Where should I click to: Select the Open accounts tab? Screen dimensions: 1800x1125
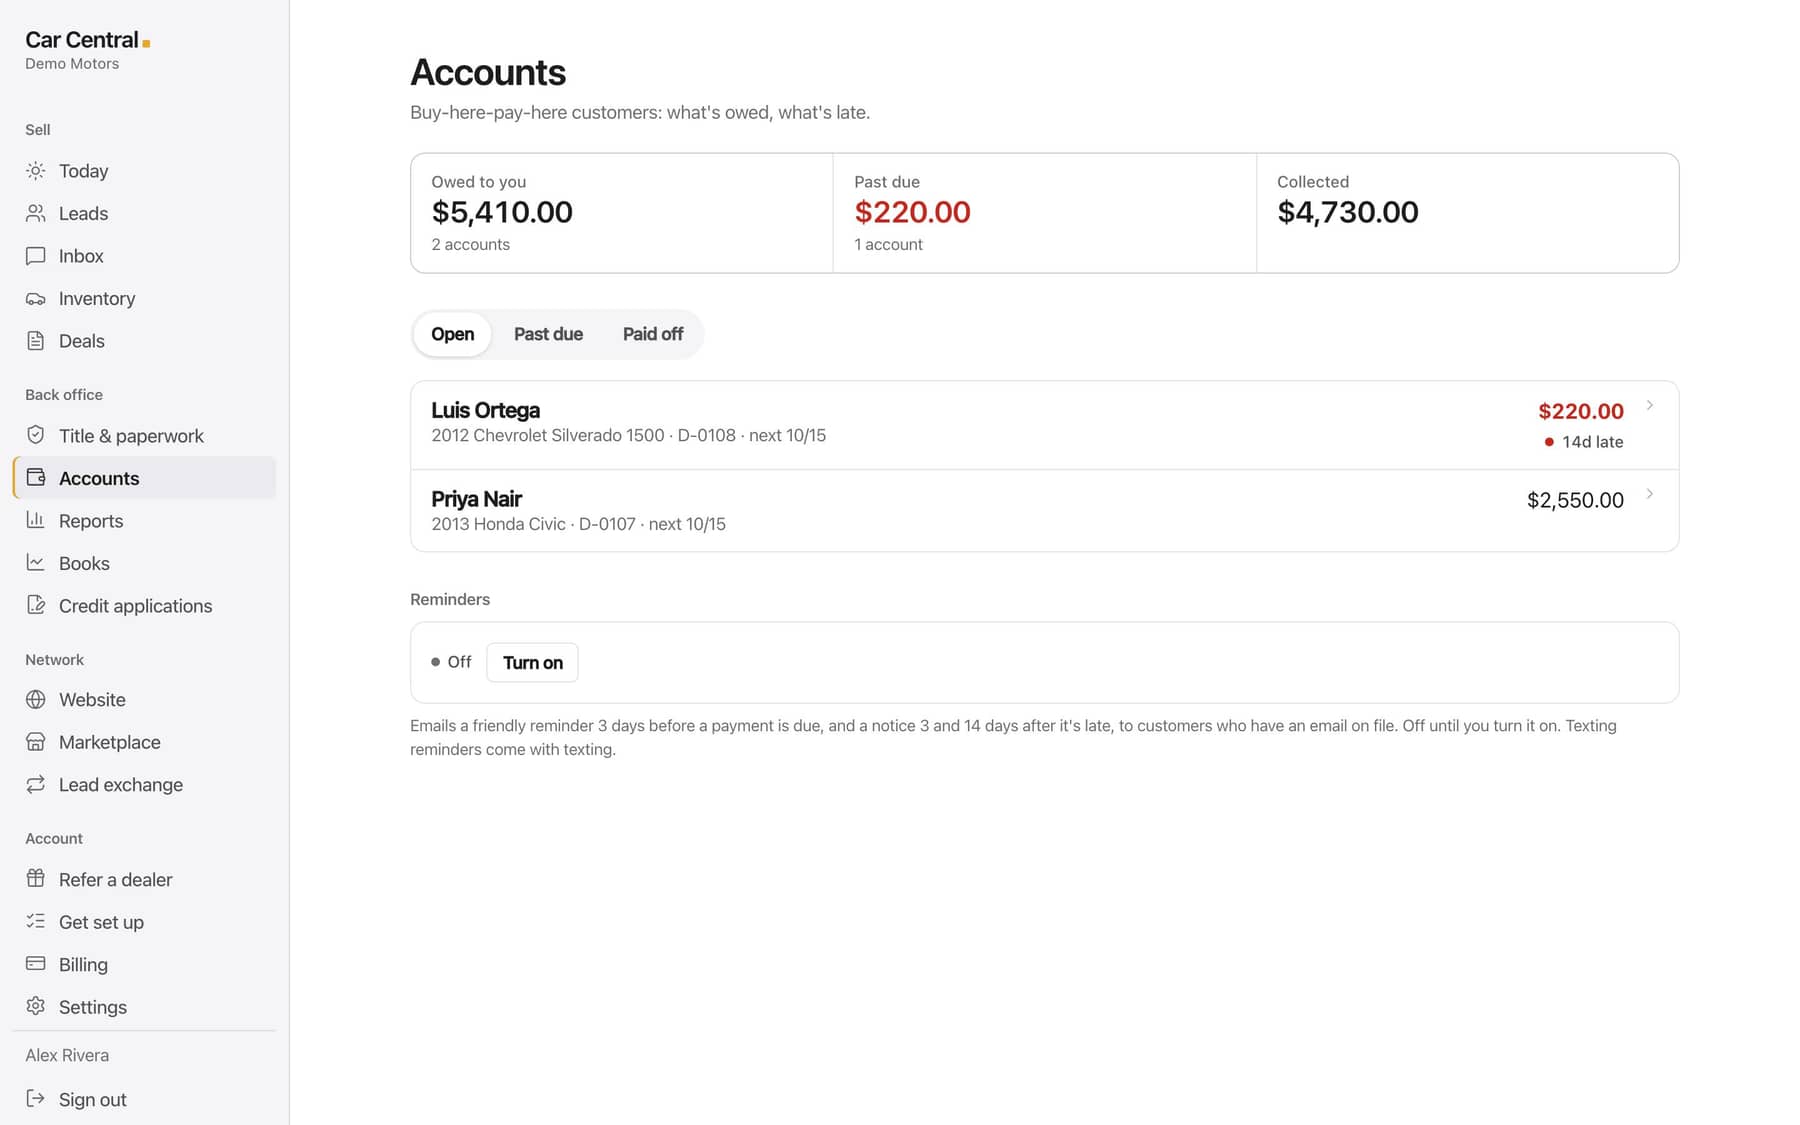[x=452, y=334]
